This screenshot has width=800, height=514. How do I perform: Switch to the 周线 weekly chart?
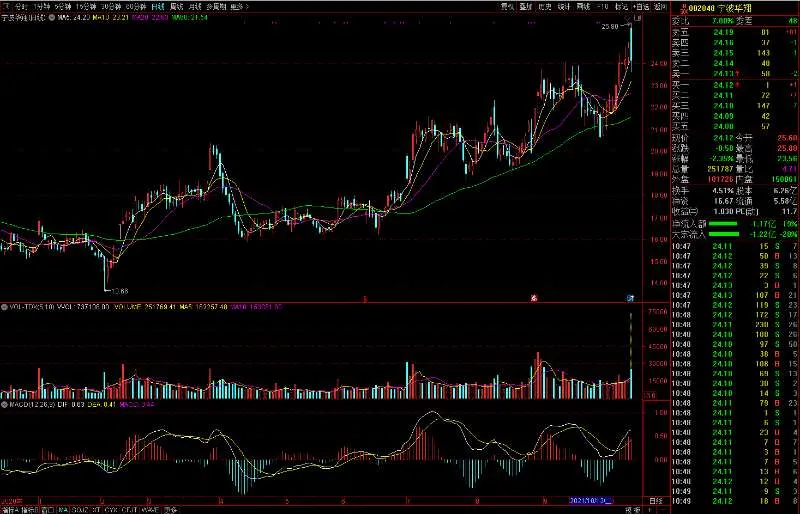coord(177,7)
